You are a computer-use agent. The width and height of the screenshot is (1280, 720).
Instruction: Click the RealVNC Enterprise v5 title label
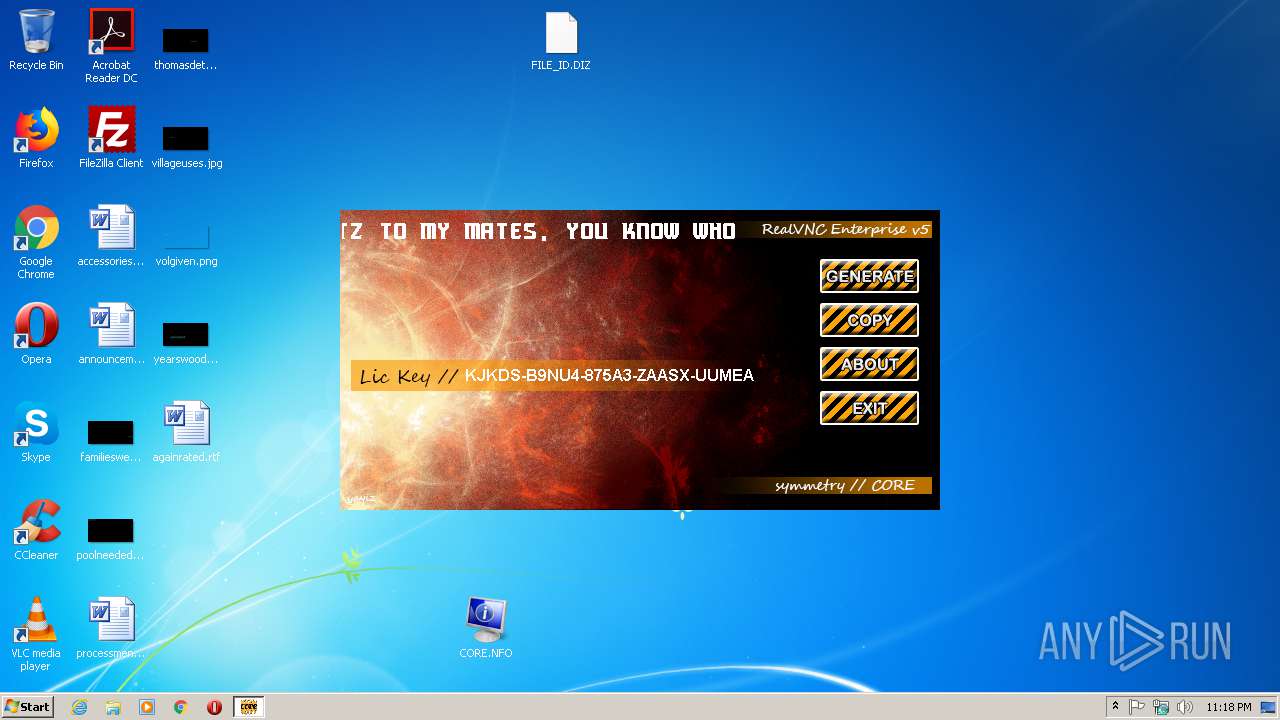(x=845, y=229)
